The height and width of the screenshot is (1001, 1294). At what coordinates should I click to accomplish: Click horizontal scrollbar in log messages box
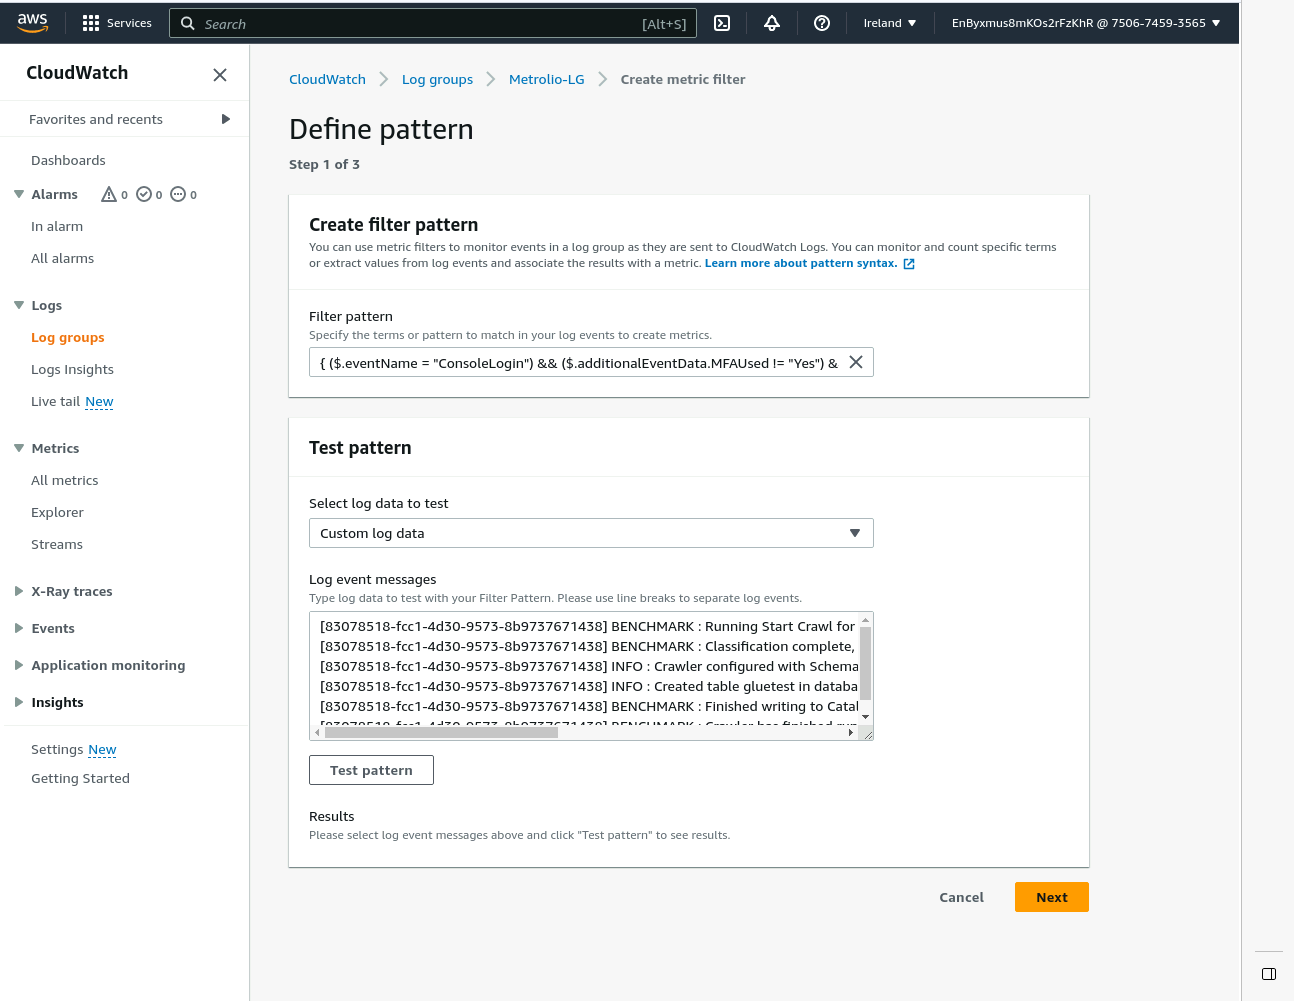[x=440, y=732]
